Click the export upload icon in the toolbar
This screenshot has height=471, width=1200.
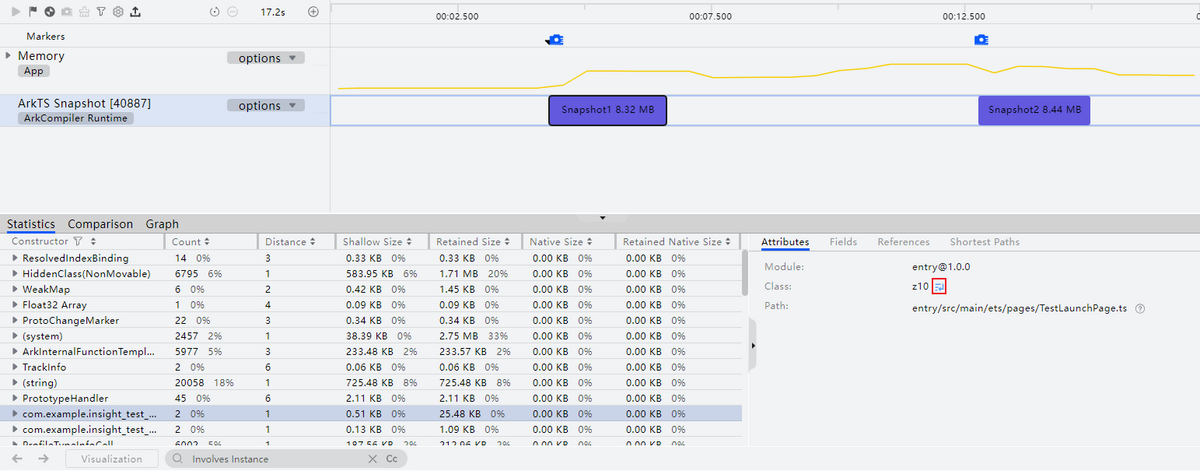[135, 12]
